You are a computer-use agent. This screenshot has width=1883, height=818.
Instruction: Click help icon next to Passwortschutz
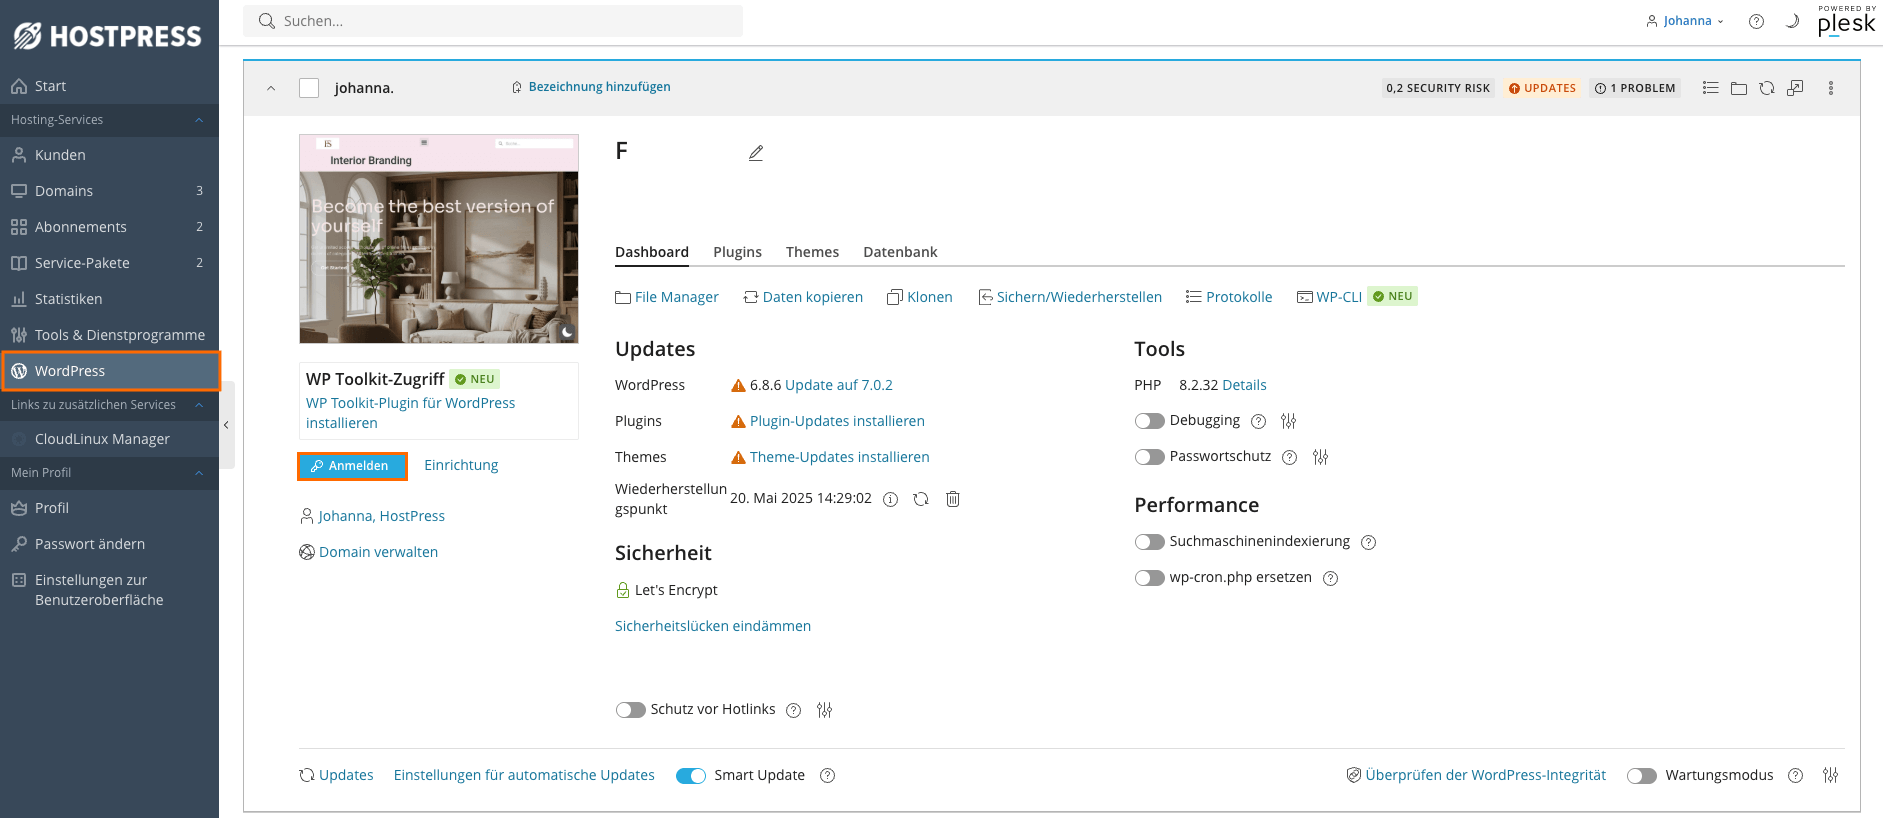click(x=1290, y=457)
